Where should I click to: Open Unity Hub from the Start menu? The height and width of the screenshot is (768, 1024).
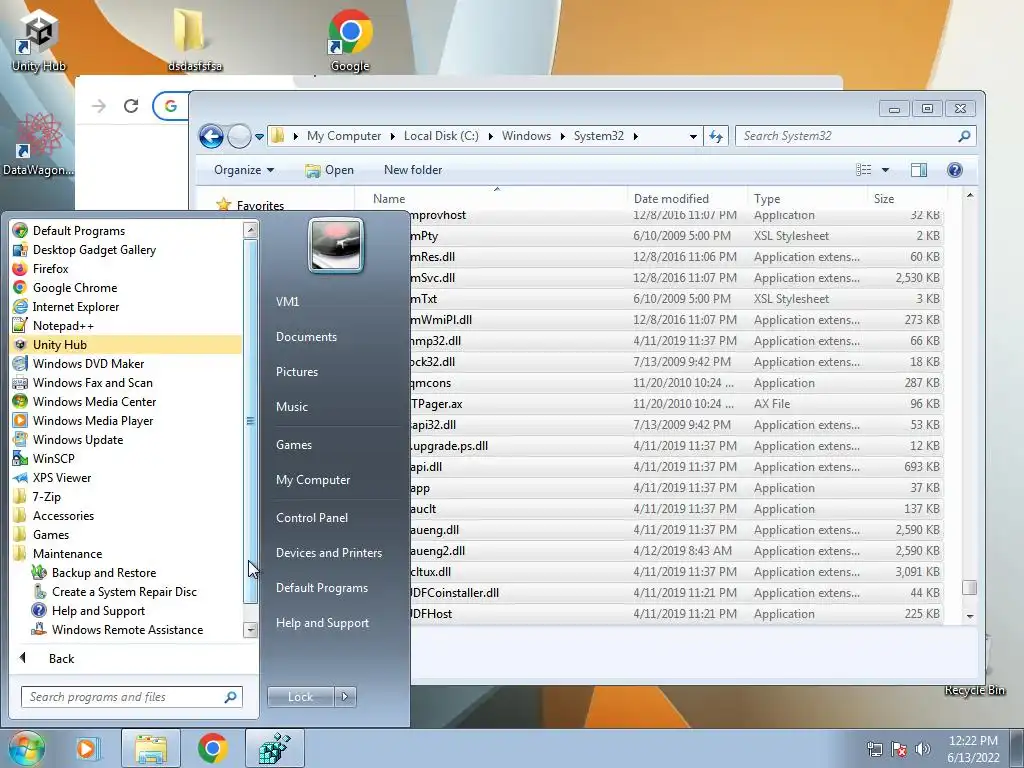pos(125,345)
